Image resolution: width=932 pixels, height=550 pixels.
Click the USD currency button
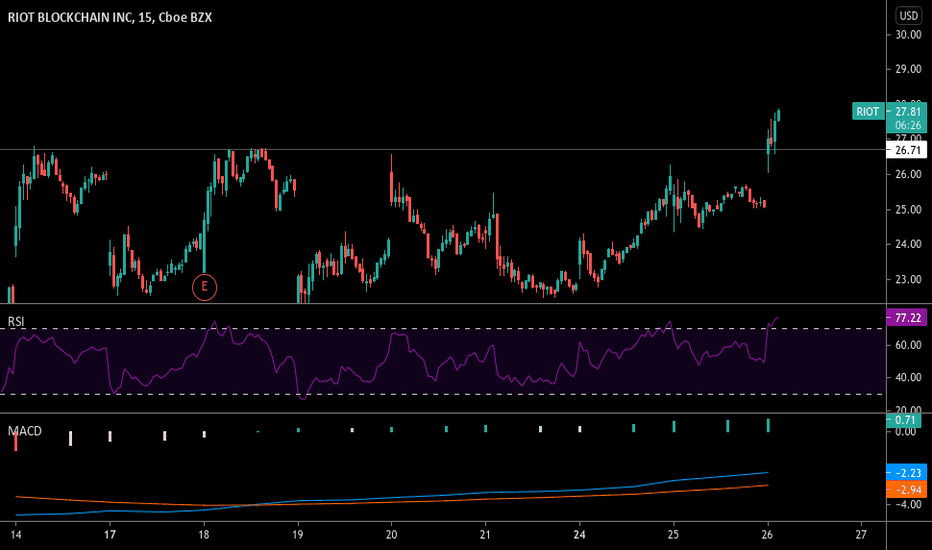click(x=908, y=16)
